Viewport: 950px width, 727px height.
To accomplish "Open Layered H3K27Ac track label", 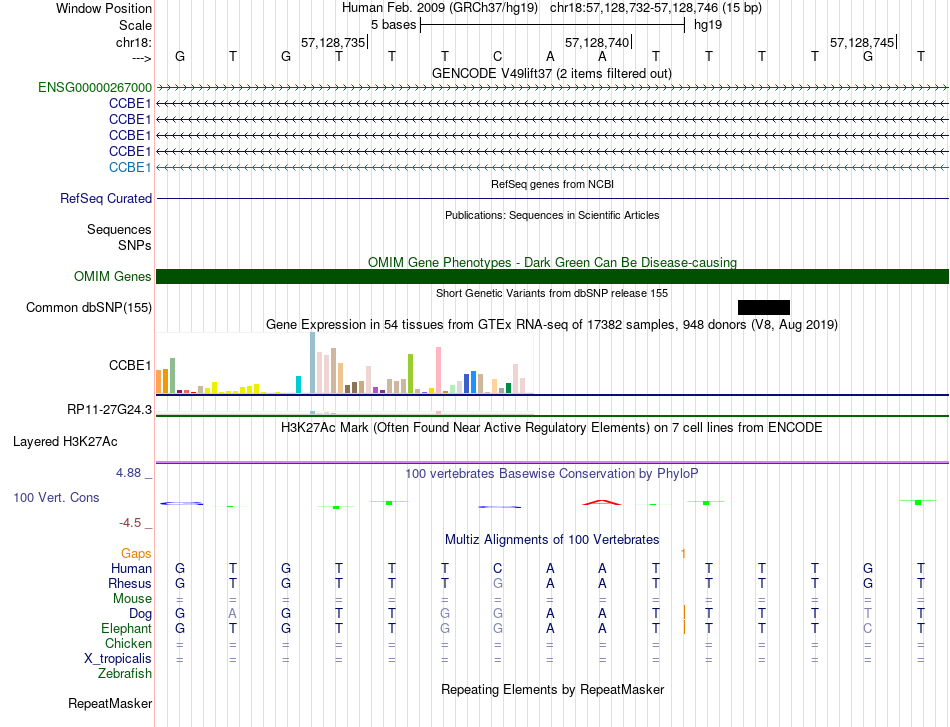I will (65, 441).
